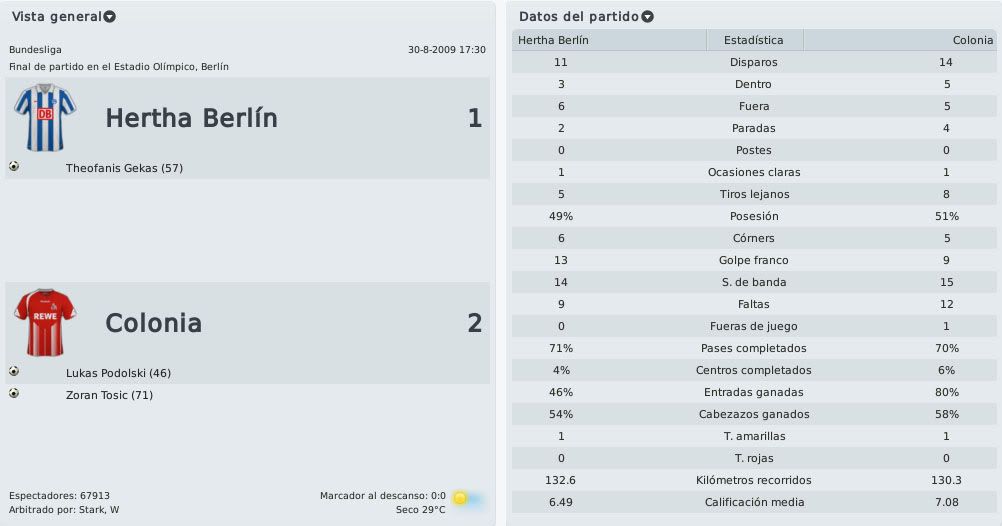
Task: Open Colonia team name link
Action: 153,323
